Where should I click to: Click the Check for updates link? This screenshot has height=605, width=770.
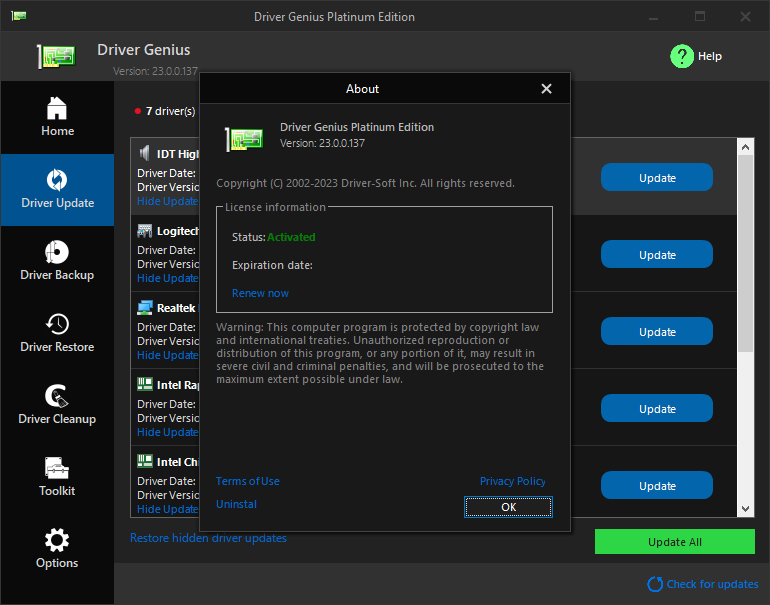click(x=712, y=584)
